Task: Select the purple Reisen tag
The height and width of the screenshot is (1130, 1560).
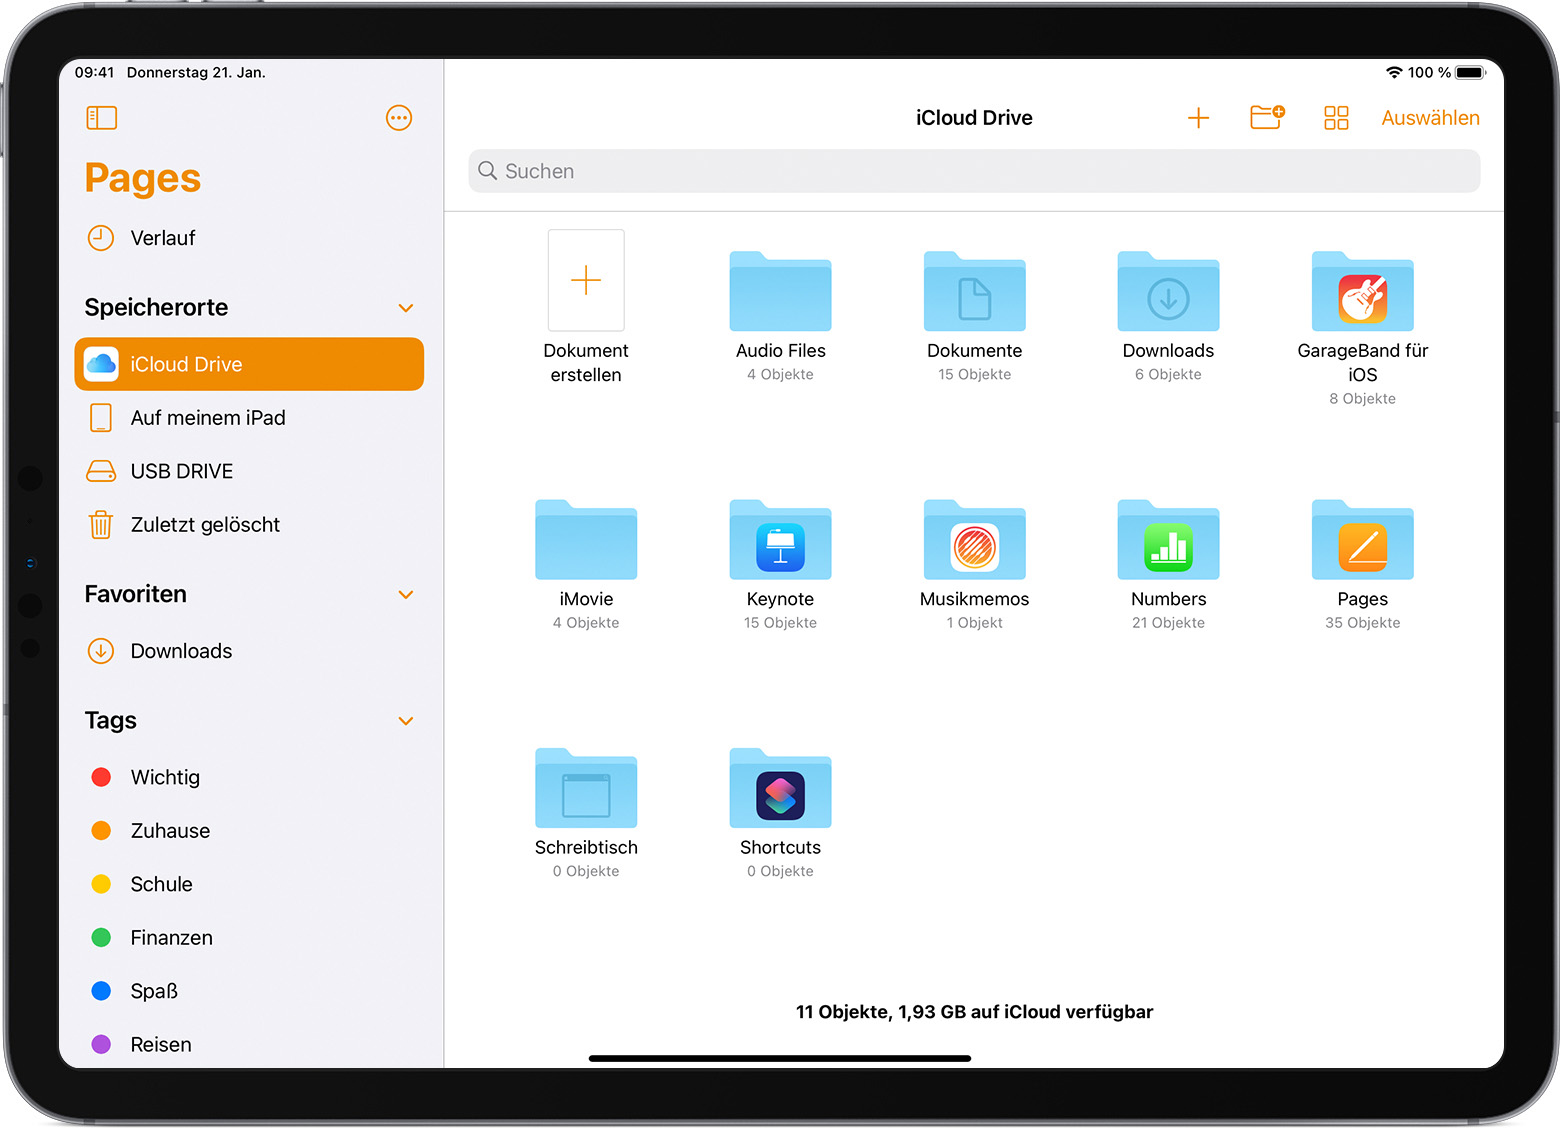Action: click(x=249, y=1044)
